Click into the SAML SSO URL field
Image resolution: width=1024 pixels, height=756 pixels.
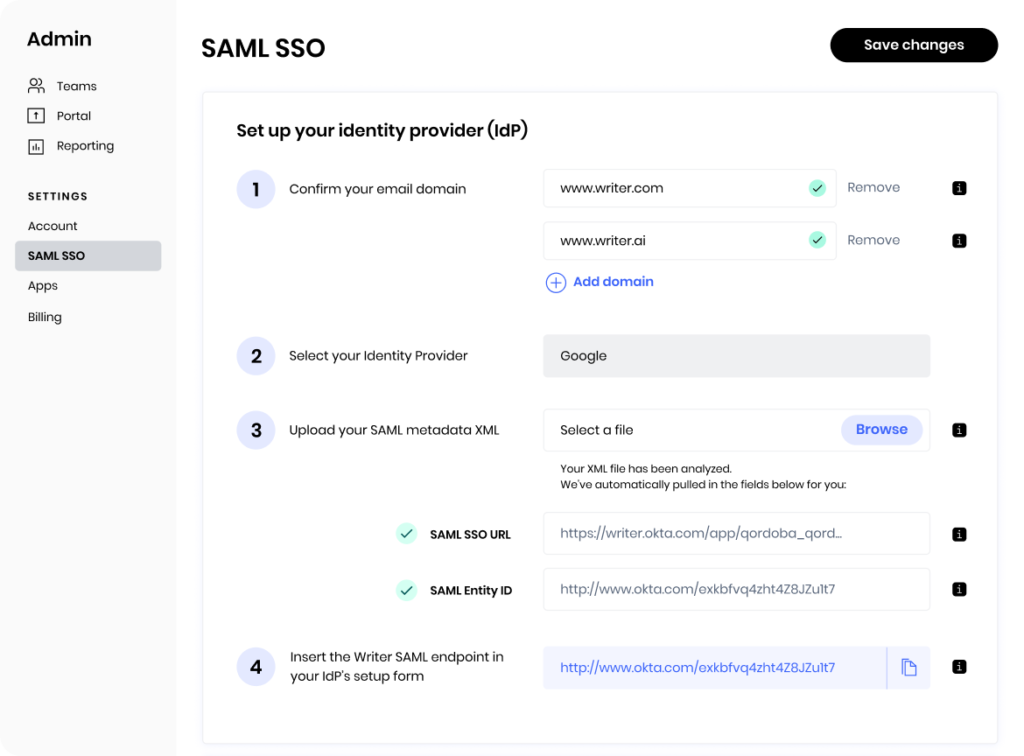pos(736,533)
